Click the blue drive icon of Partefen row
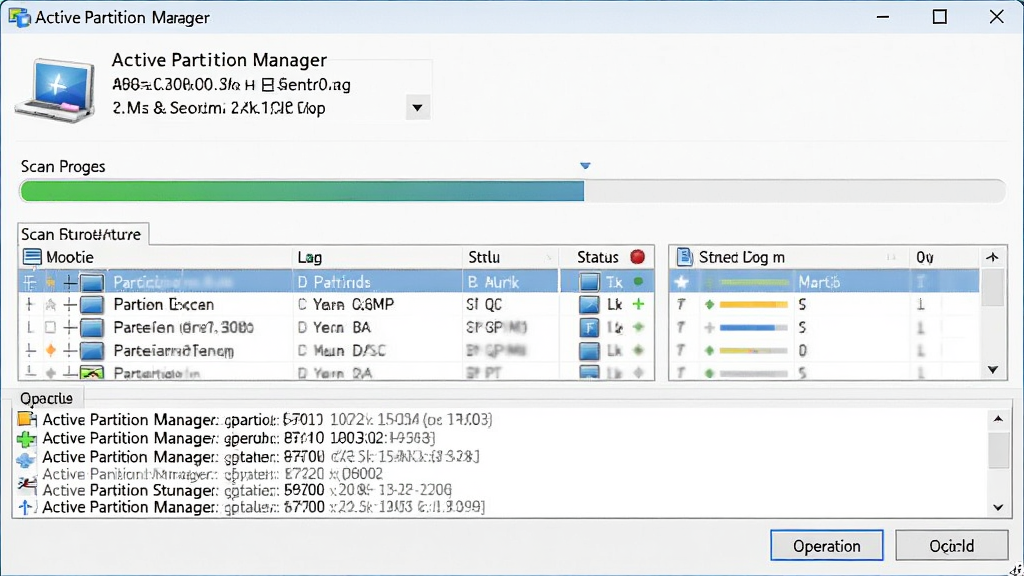Viewport: 1024px width, 576px height. pos(91,328)
